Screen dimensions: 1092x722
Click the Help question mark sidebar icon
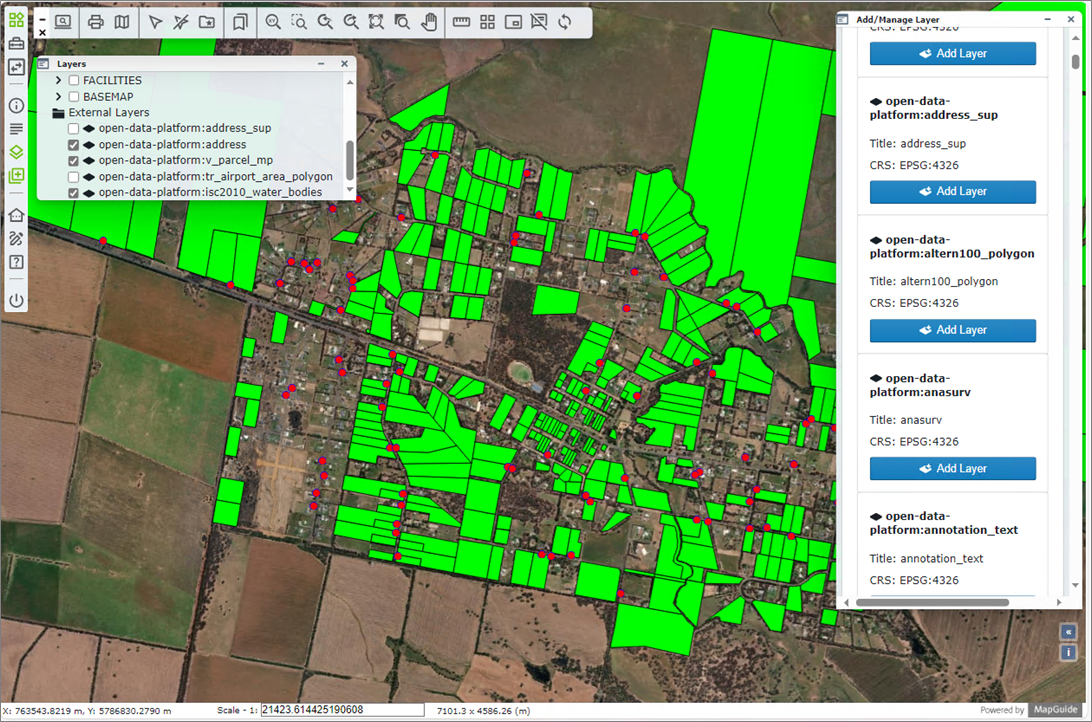click(x=16, y=262)
